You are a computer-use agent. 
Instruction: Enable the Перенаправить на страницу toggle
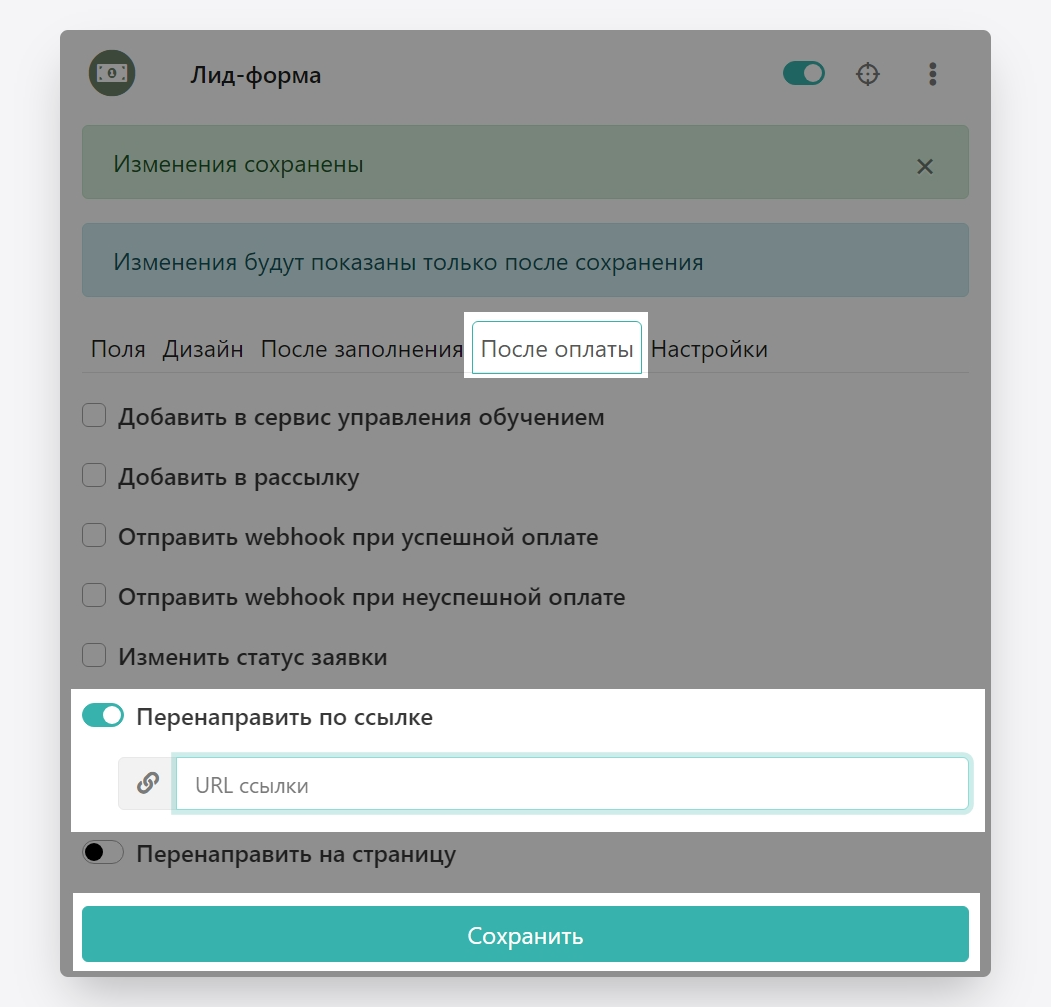103,853
